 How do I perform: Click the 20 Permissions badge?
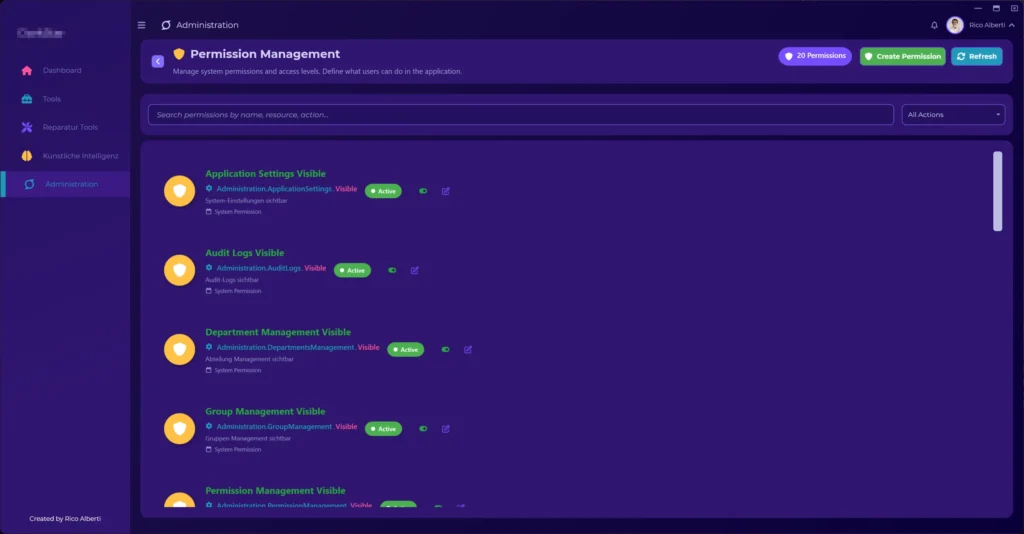tap(815, 56)
